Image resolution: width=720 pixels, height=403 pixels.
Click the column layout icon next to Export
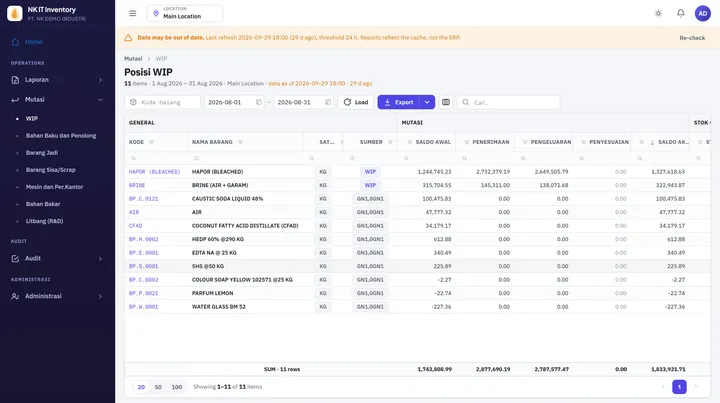click(x=446, y=102)
